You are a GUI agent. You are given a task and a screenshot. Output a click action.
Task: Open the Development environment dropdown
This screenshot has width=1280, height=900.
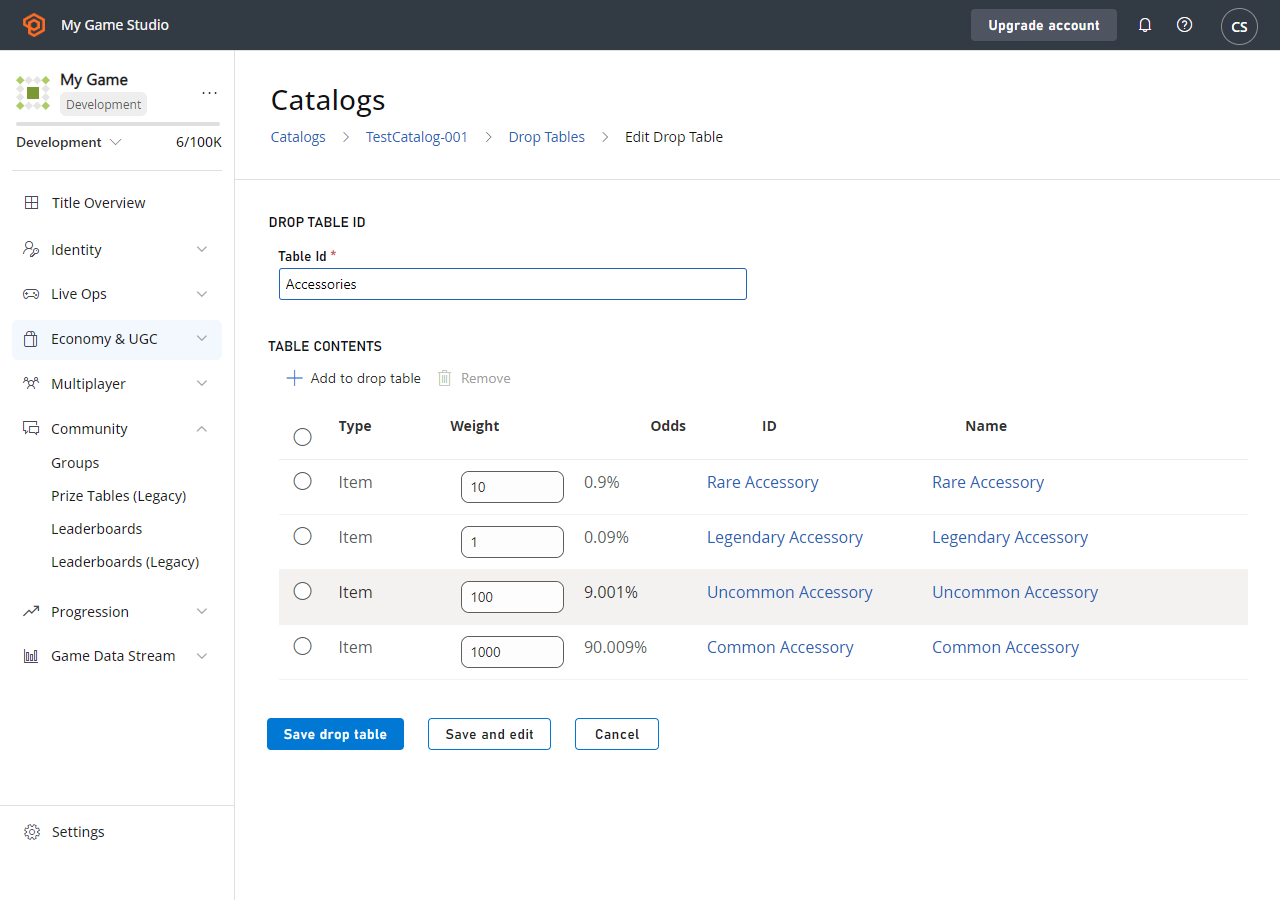click(x=68, y=142)
